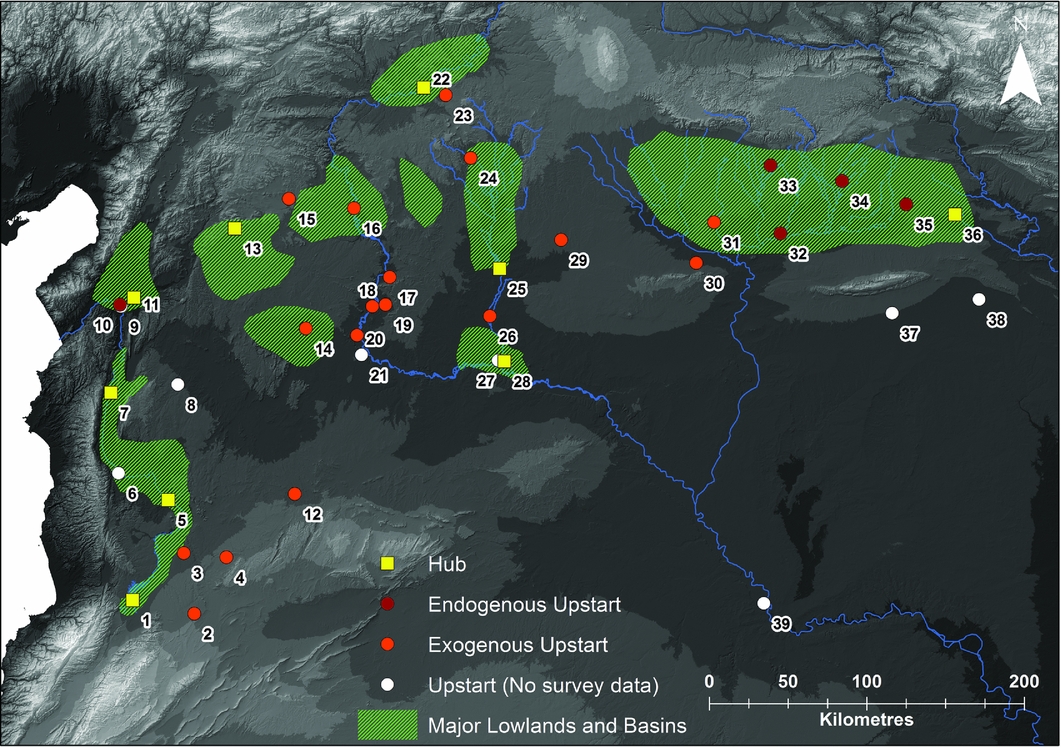The image size is (1061, 747).
Task: Select the red marker labeled 12
Action: click(294, 494)
